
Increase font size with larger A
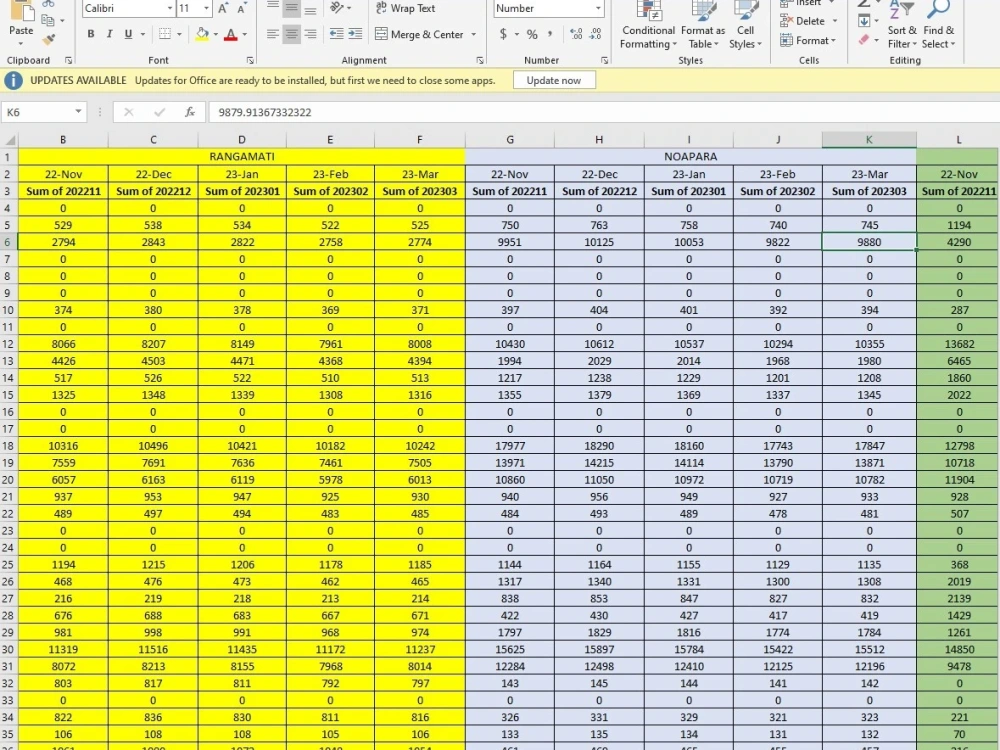223,8
